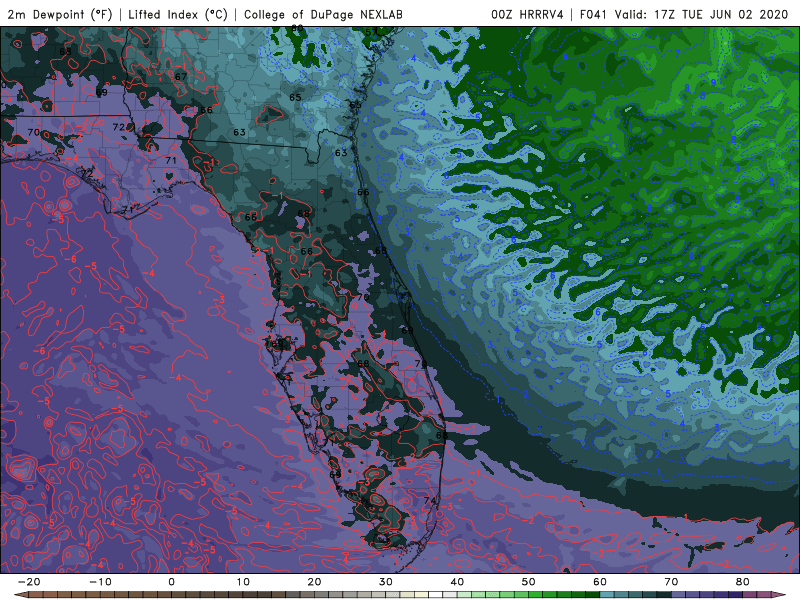Click the '2m Dewpoint (°F)' title text
800x600 pixels.
[60, 14]
